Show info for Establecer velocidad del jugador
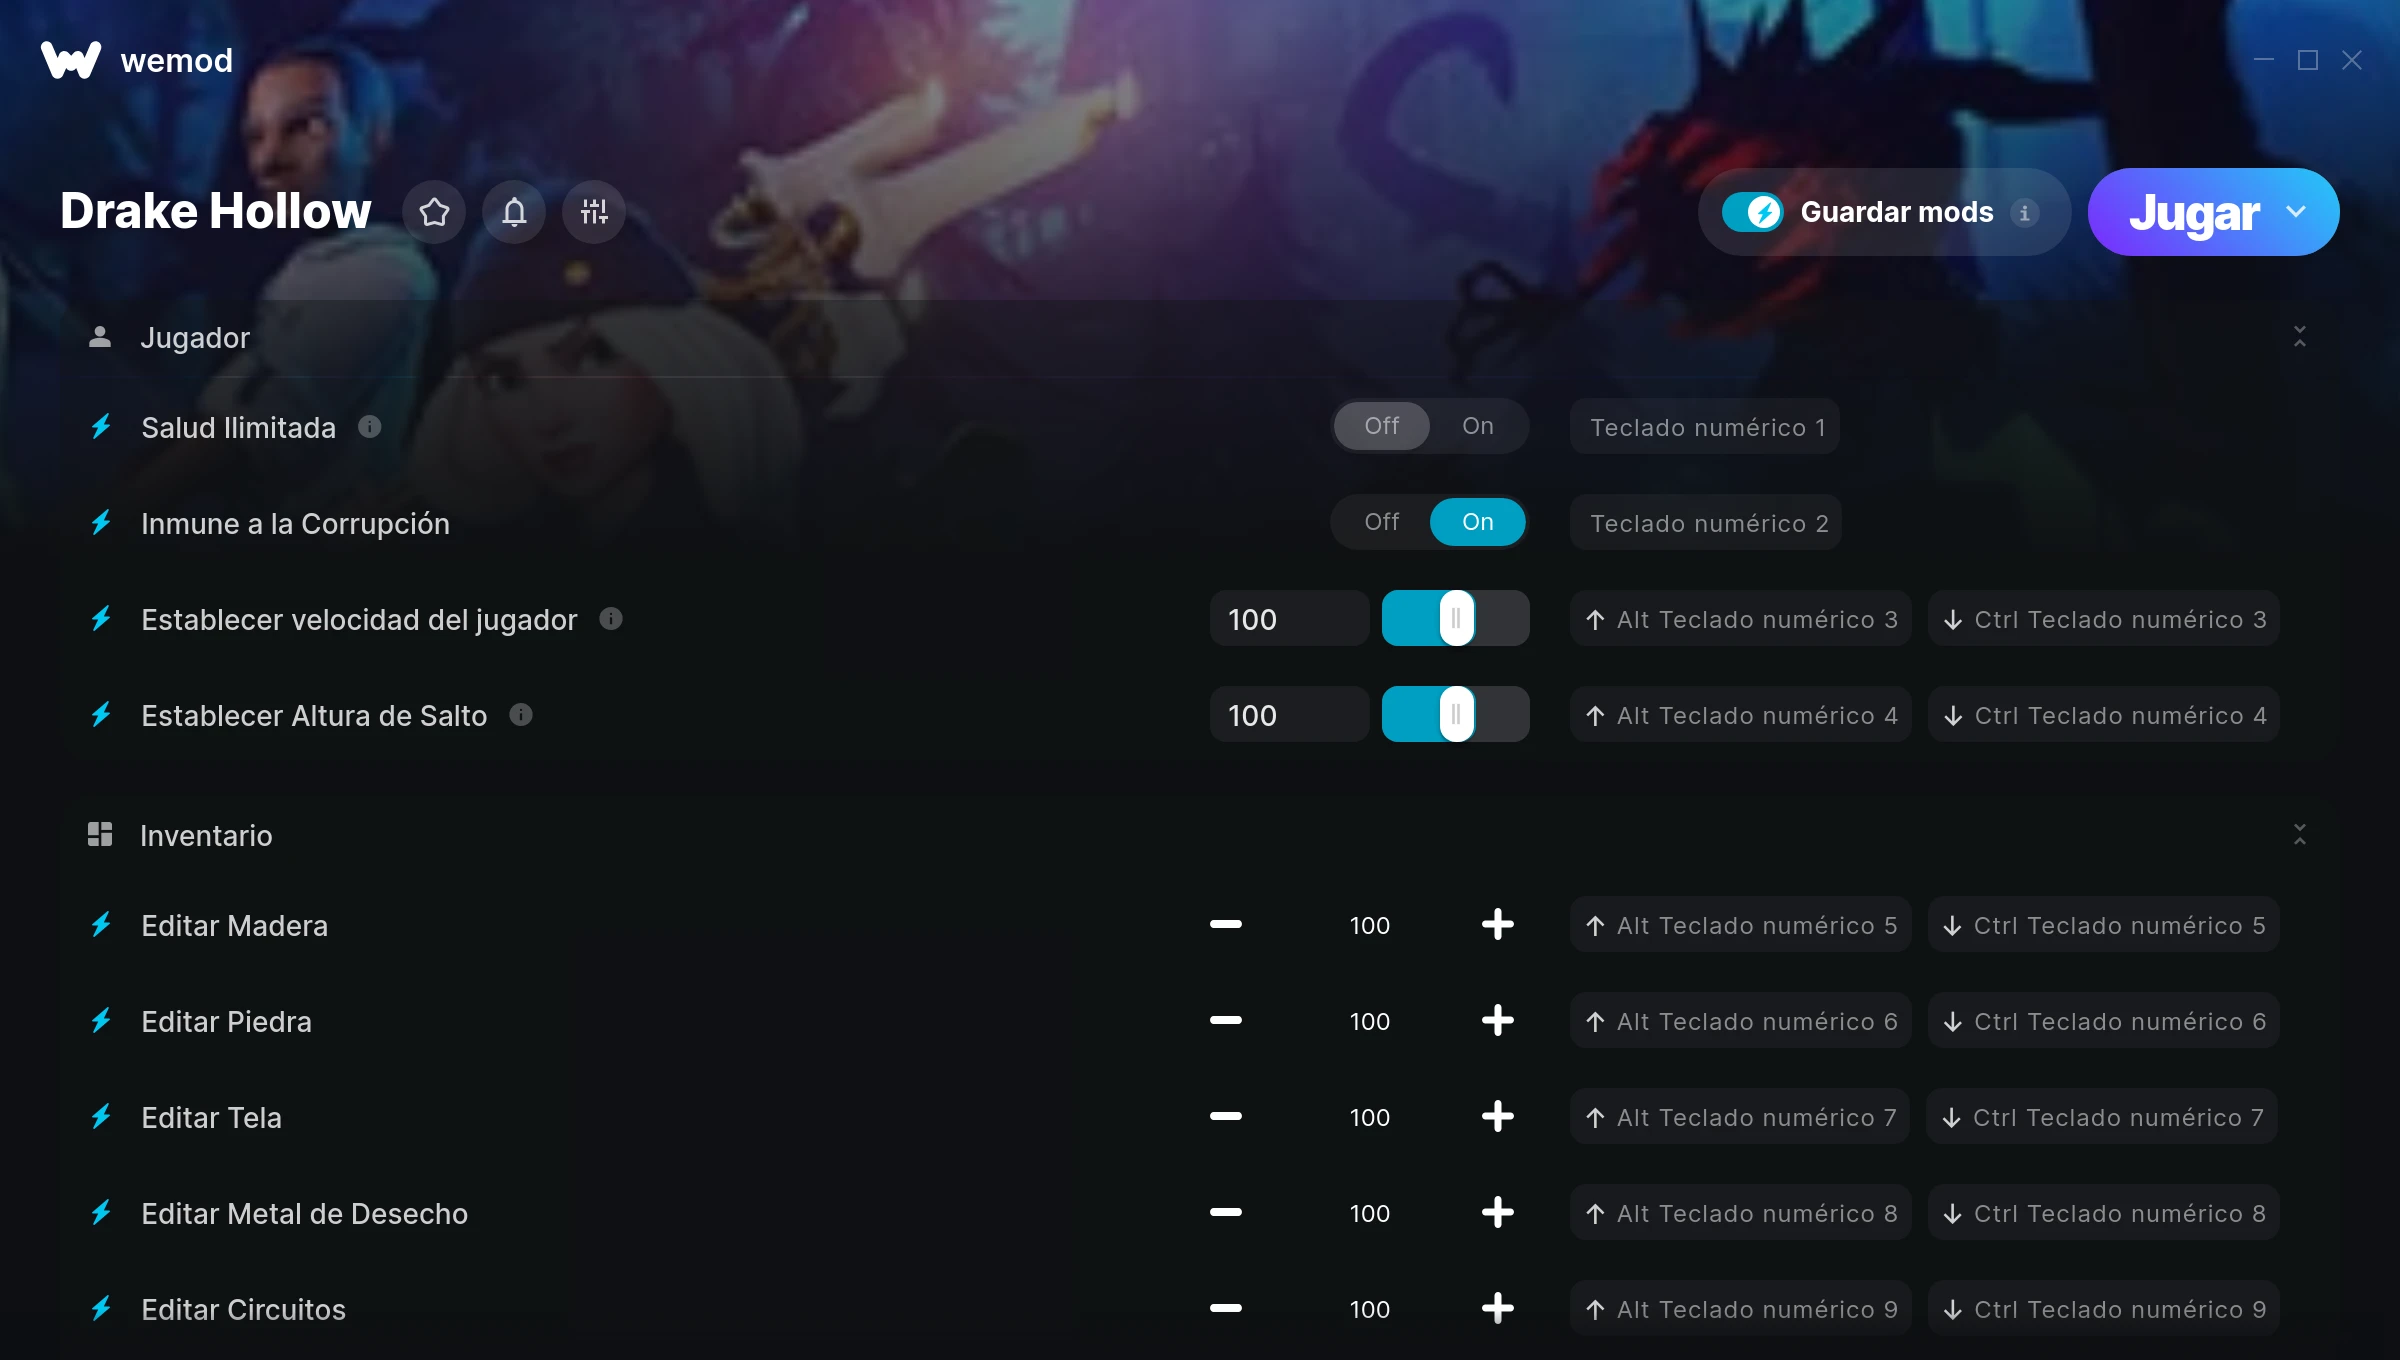This screenshot has height=1360, width=2400. pos(611,619)
